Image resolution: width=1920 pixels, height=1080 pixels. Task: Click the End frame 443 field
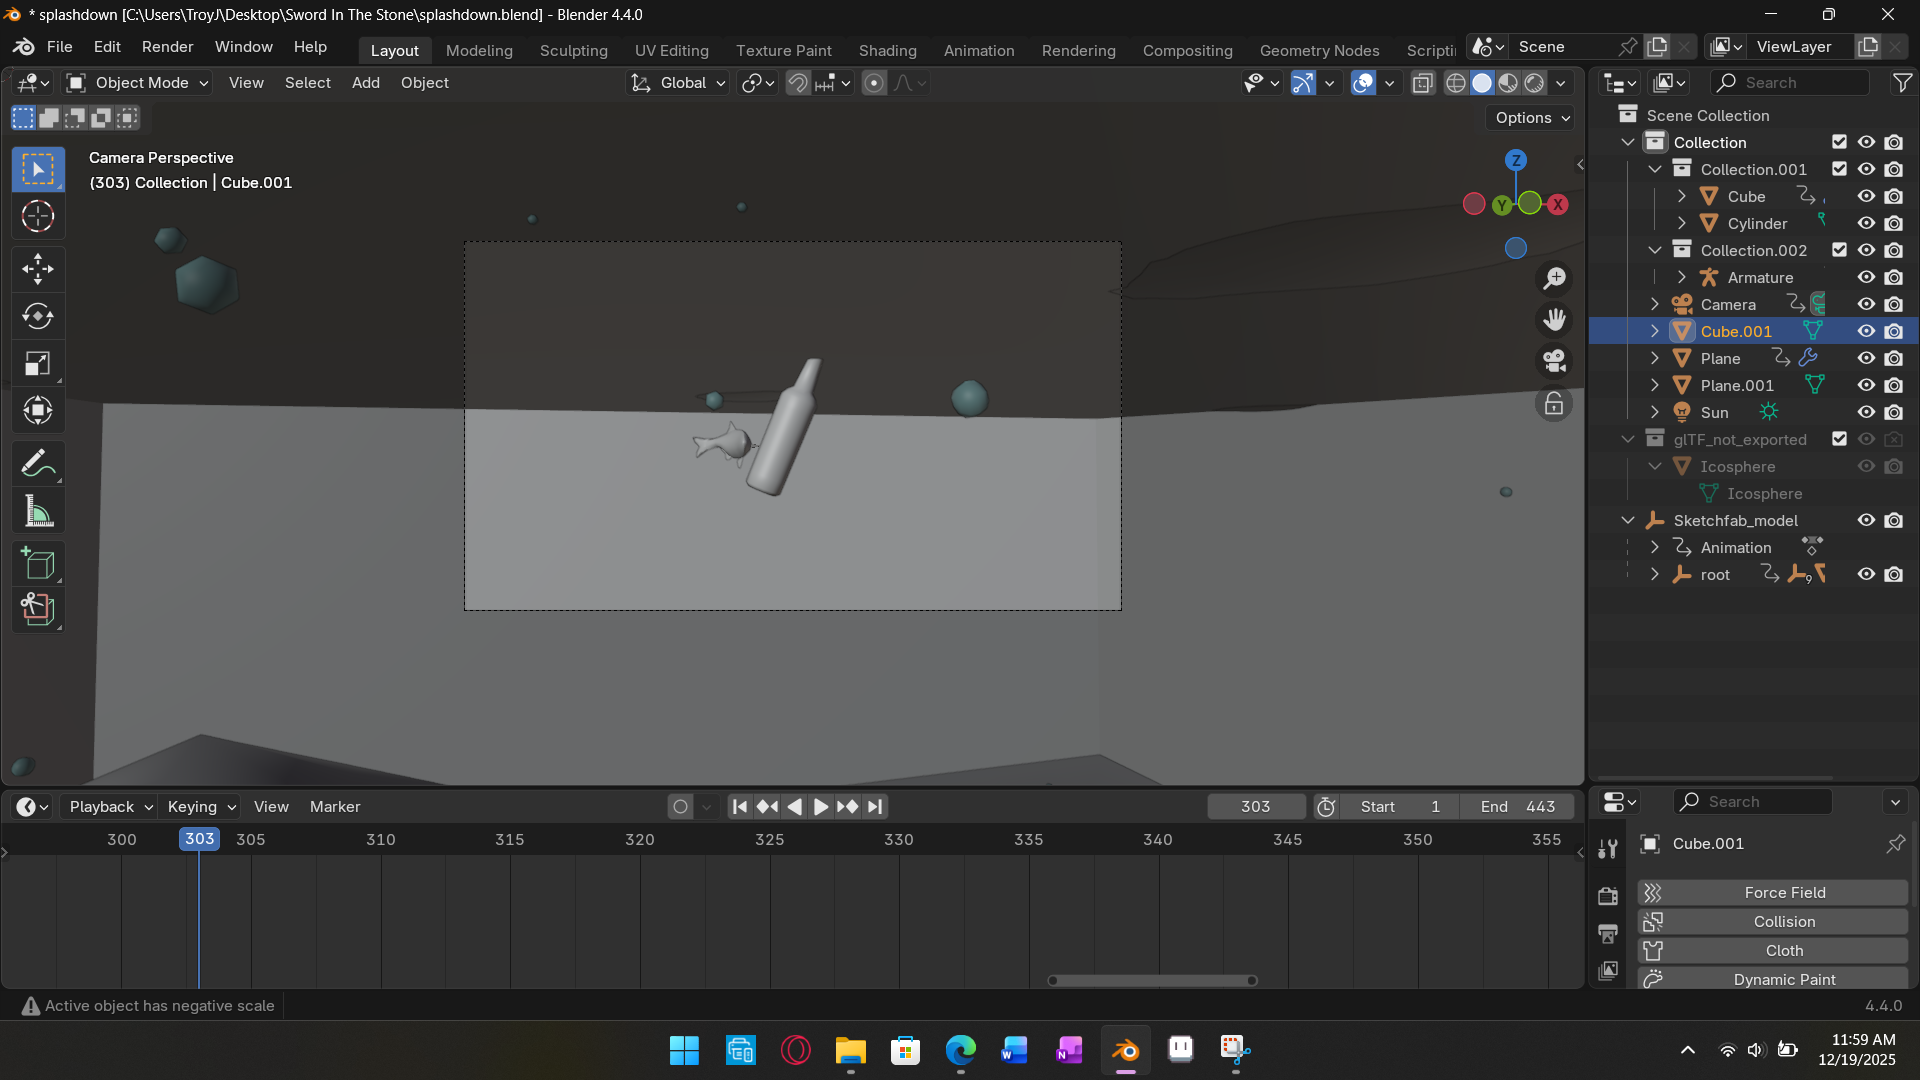pos(1517,807)
